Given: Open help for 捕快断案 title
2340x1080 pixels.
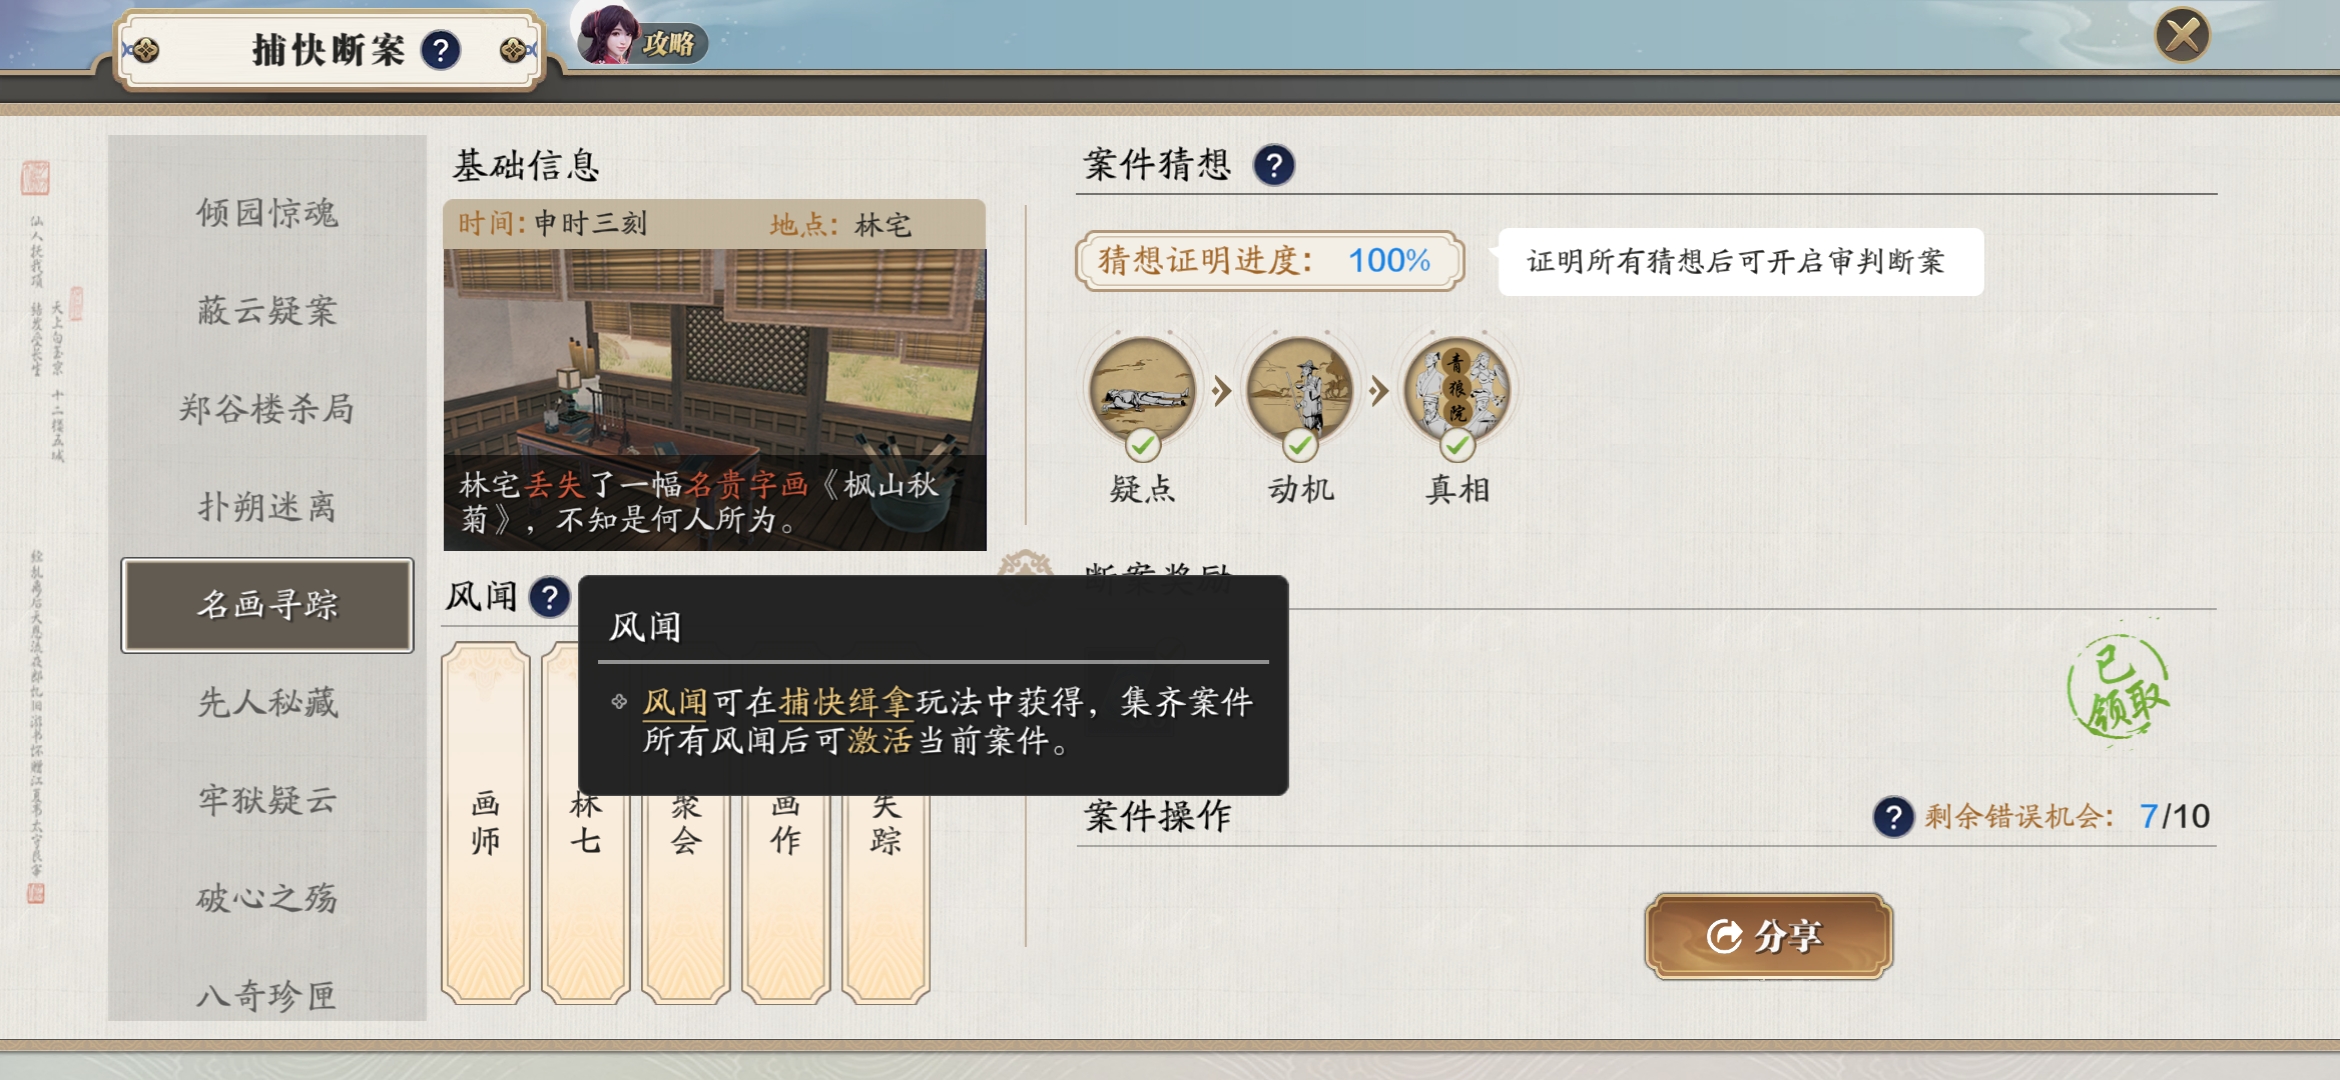Looking at the screenshot, I should click(x=440, y=50).
